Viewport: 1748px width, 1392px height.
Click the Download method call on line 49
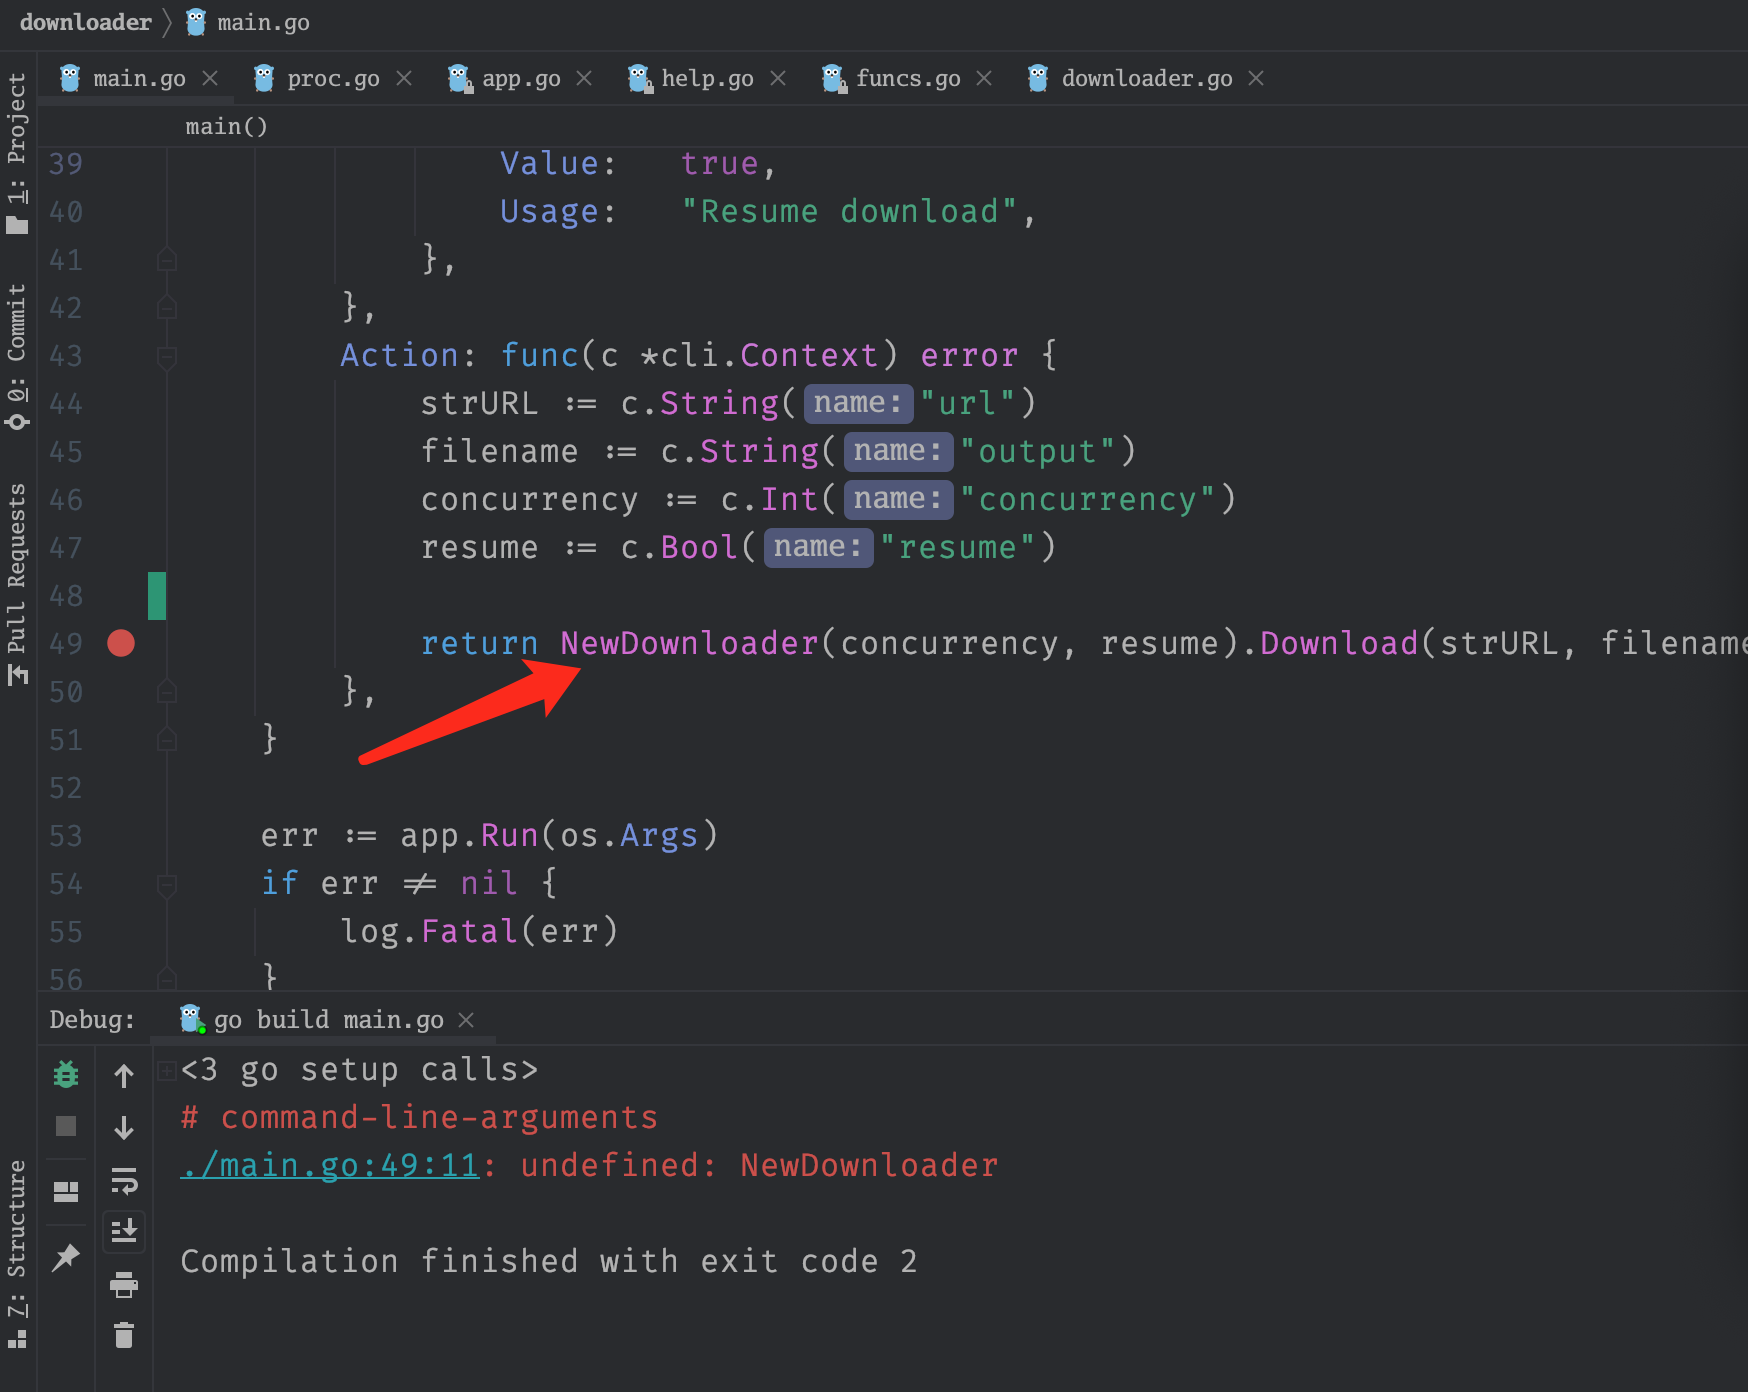pyautogui.click(x=1339, y=643)
